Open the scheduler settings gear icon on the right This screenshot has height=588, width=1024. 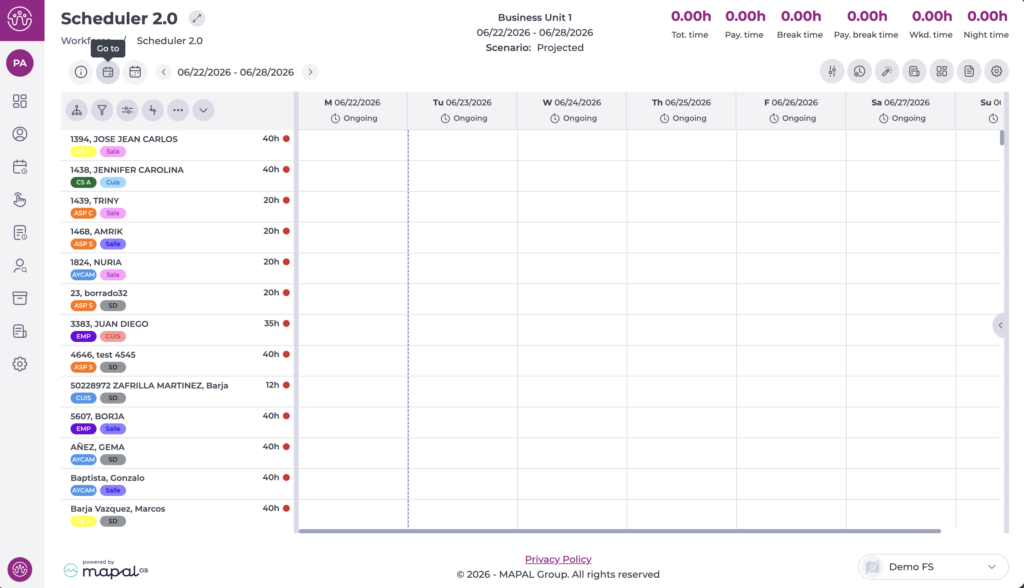(x=997, y=72)
